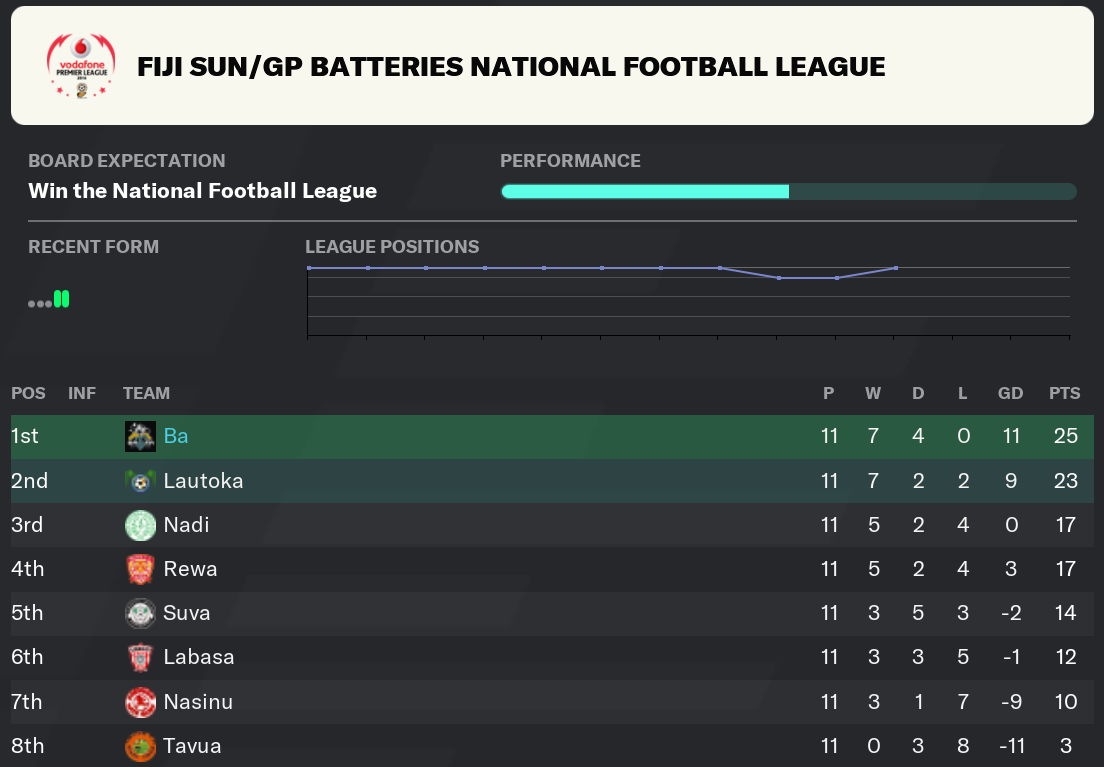Viewport: 1104px width, 767px height.
Task: Sort table by PTS column header
Action: click(1065, 393)
